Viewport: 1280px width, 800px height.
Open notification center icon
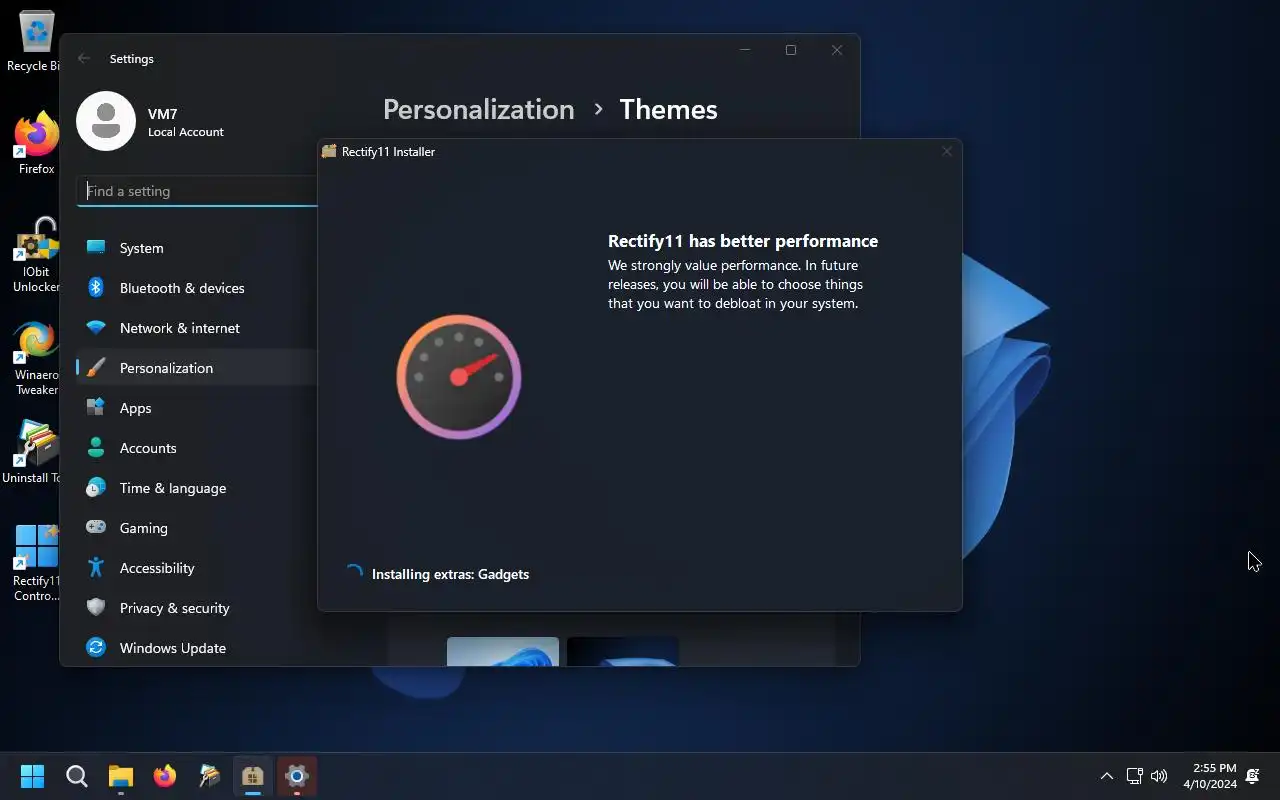[1254, 776]
